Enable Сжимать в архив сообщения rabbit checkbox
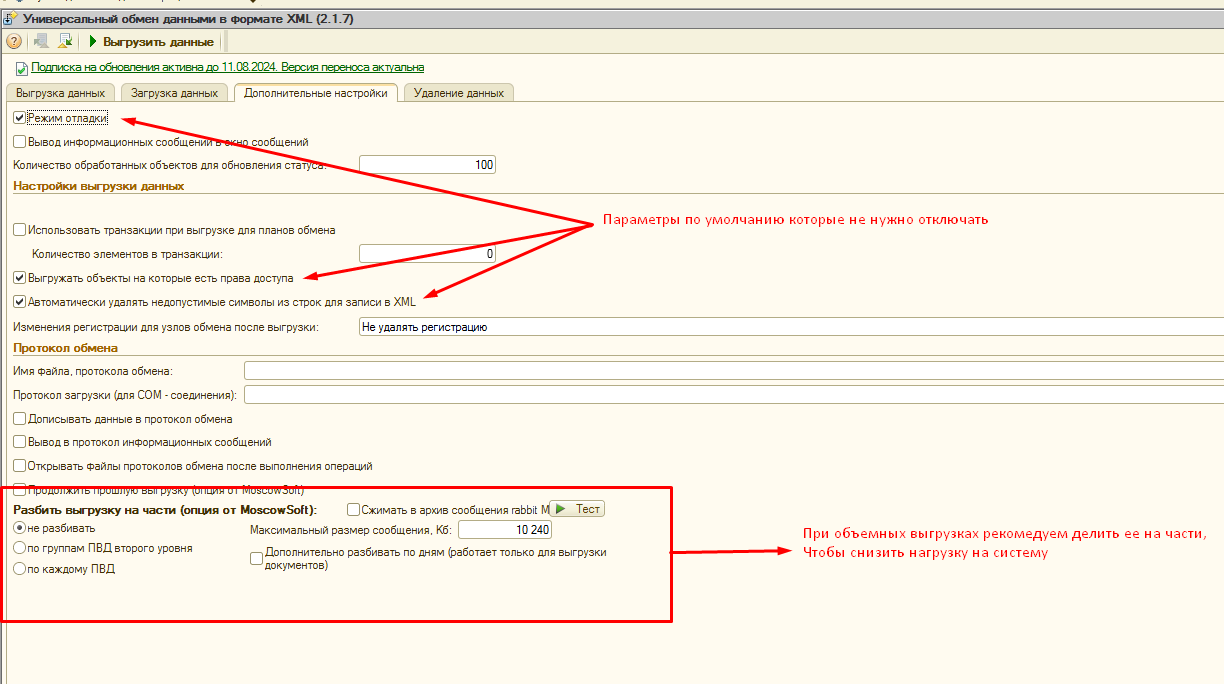1224x684 pixels. coord(353,509)
